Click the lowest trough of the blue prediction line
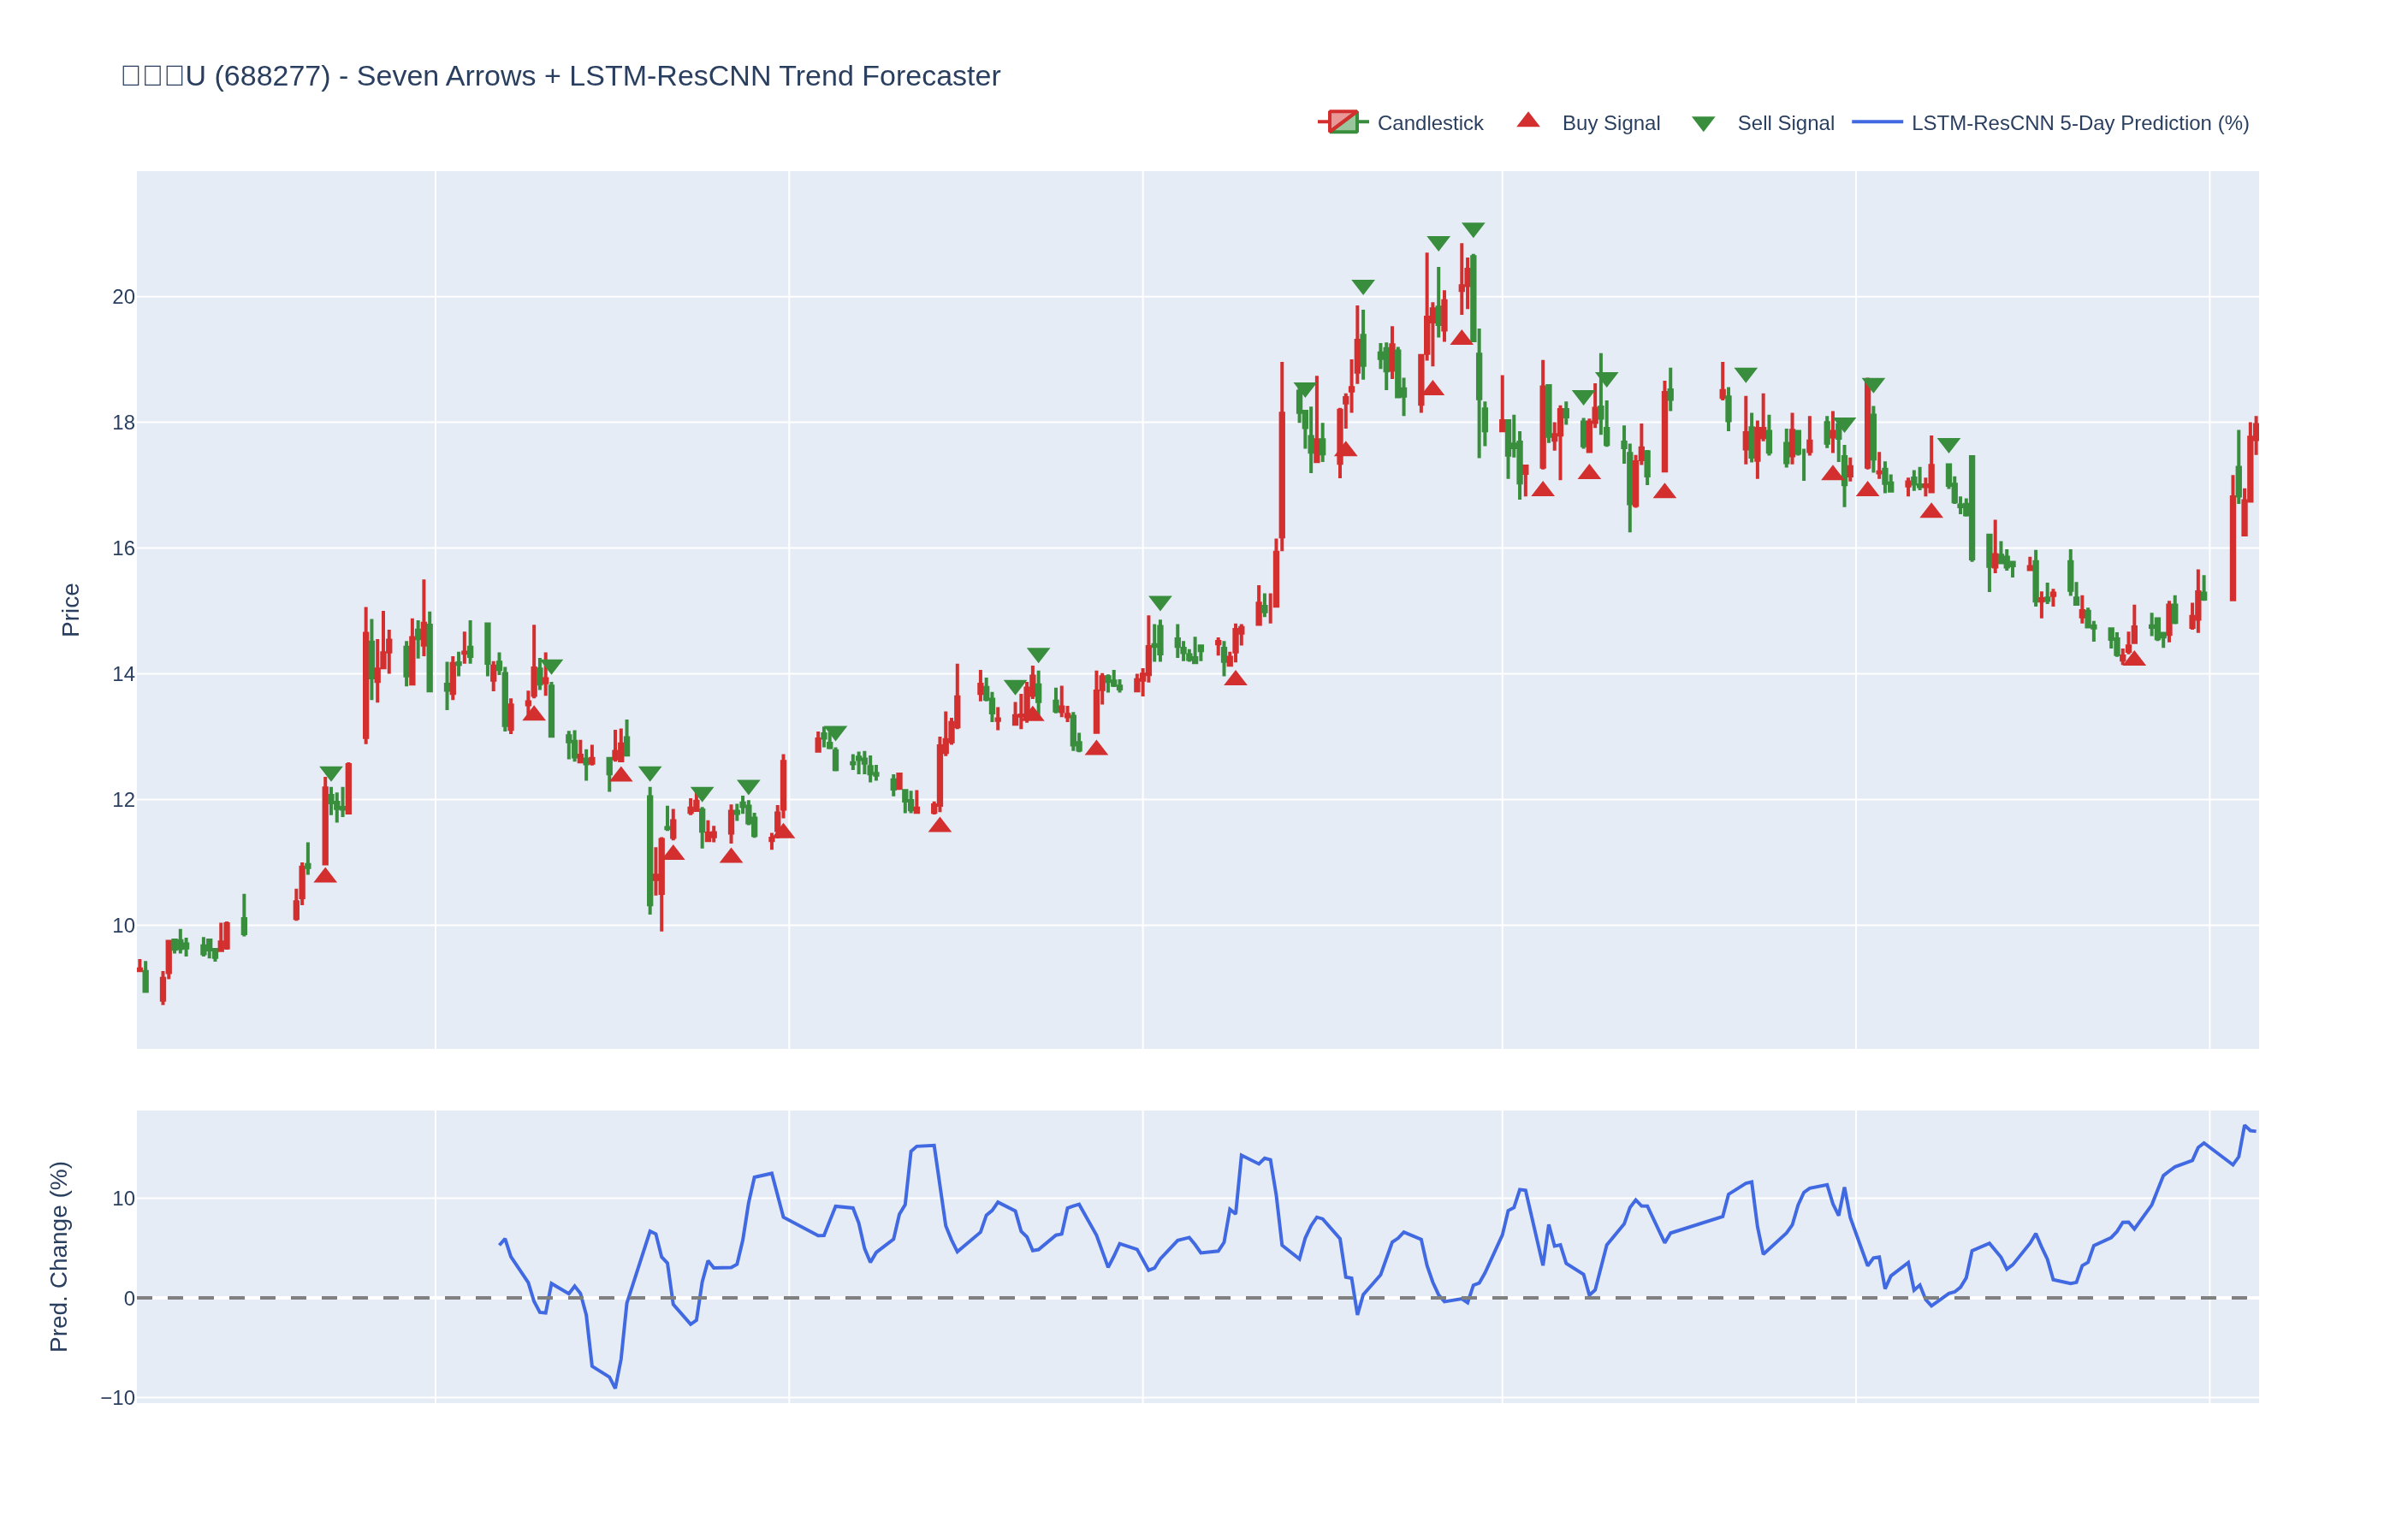 click(615, 1387)
